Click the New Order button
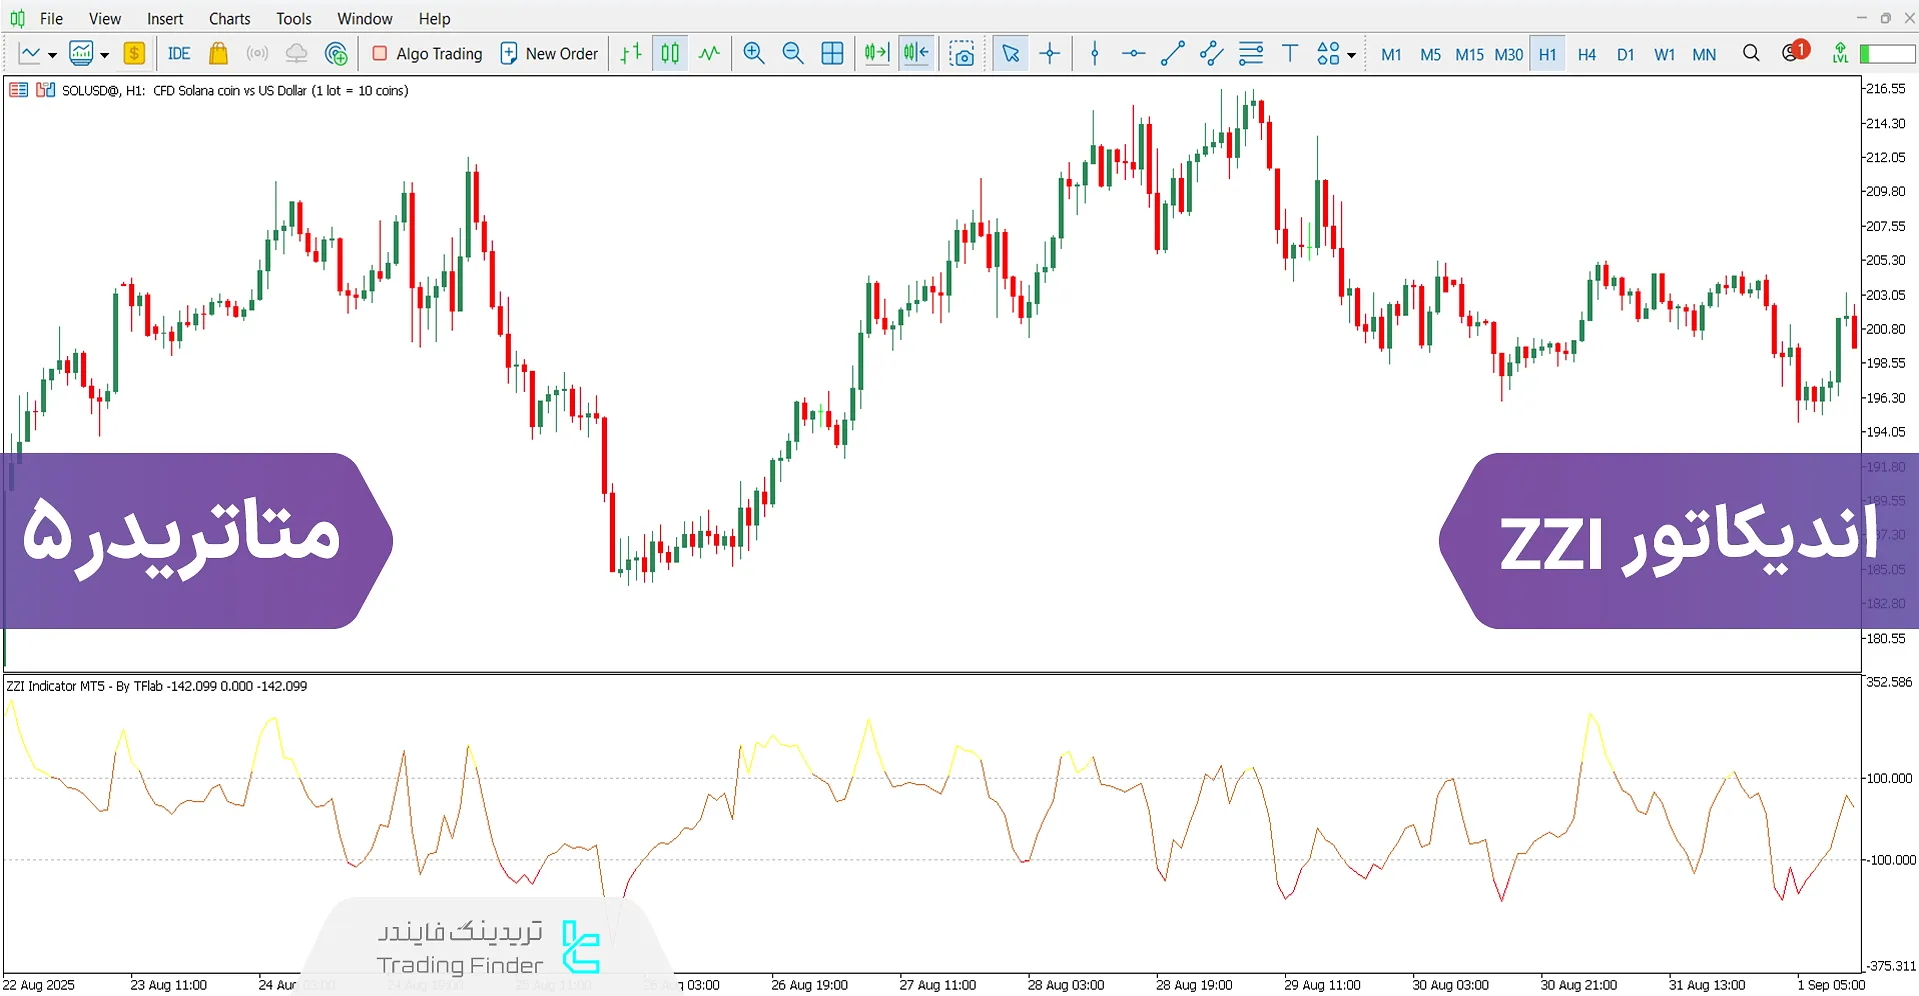This screenshot has height=996, width=1919. click(549, 54)
